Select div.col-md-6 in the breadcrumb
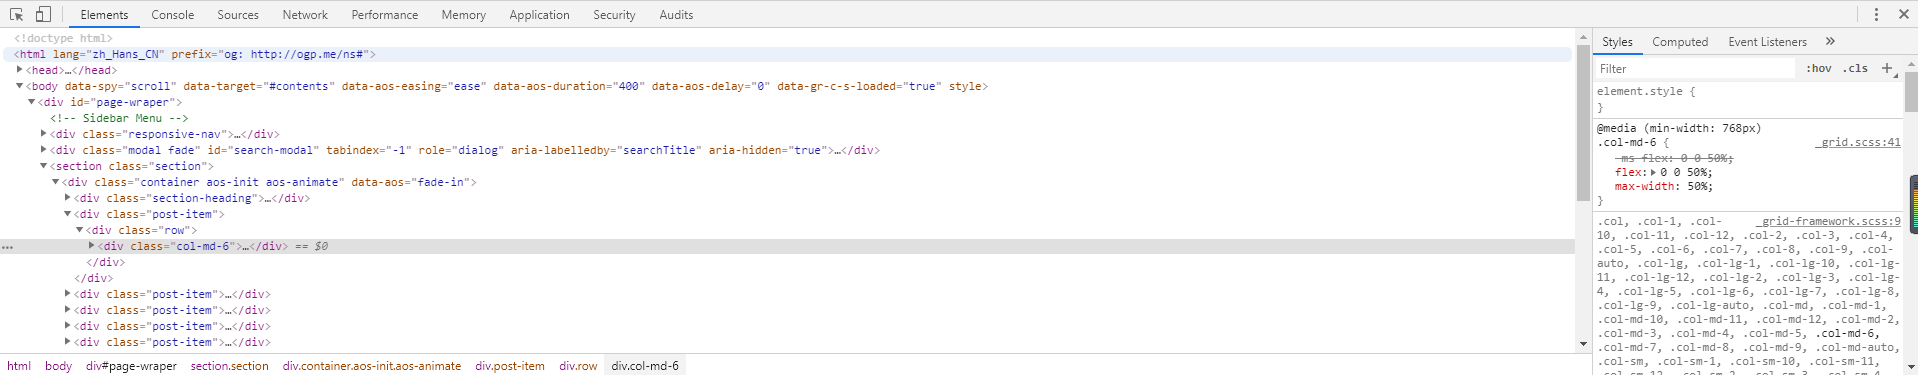This screenshot has height=375, width=1918. pyautogui.click(x=645, y=366)
